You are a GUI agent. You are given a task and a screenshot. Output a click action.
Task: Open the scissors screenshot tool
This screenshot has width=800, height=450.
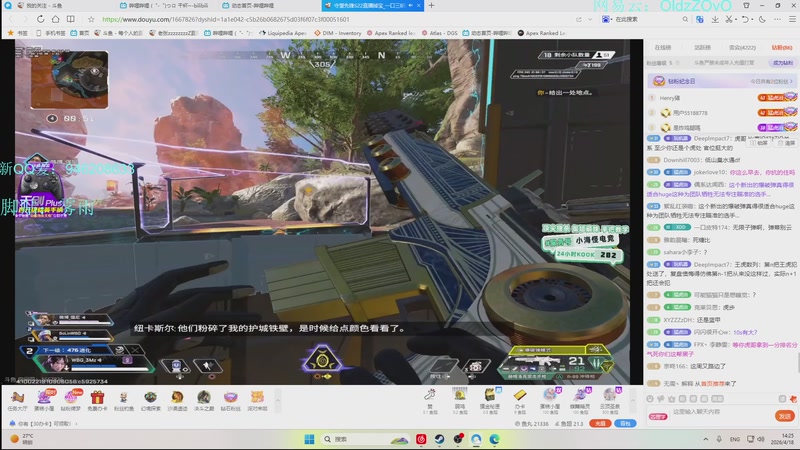729,19
